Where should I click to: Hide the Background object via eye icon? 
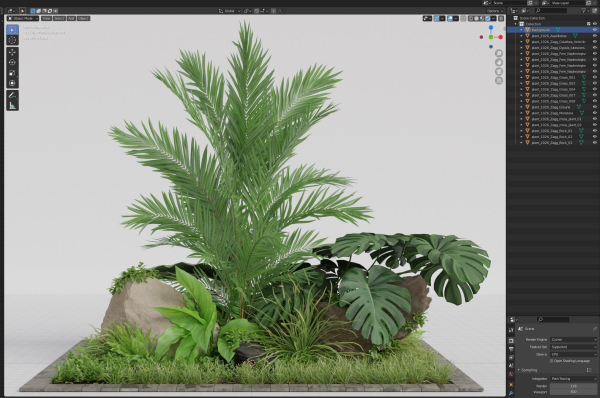tap(595, 30)
